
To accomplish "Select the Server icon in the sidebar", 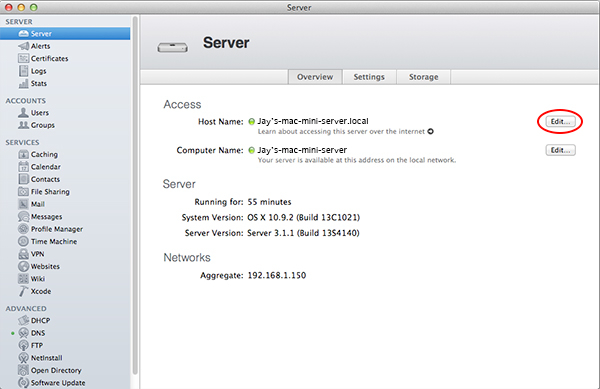I will [x=23, y=34].
